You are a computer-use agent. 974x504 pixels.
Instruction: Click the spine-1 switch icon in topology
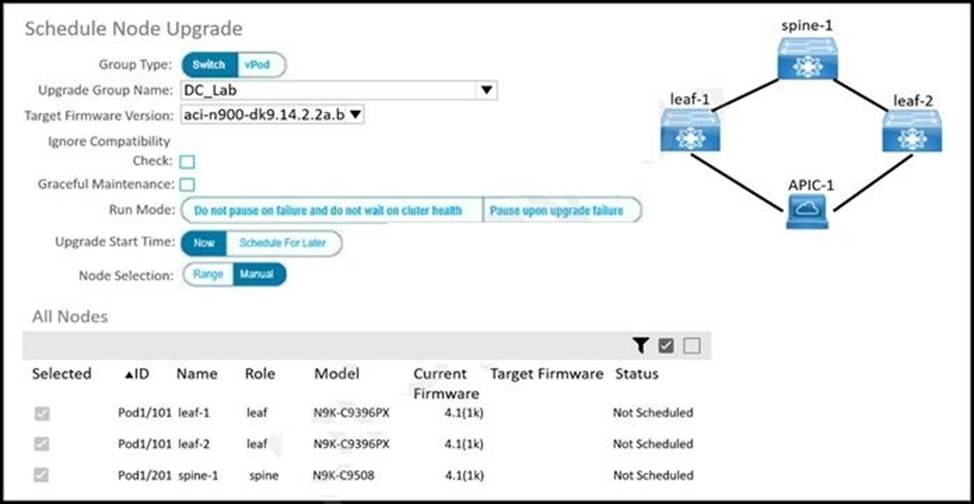[x=806, y=58]
